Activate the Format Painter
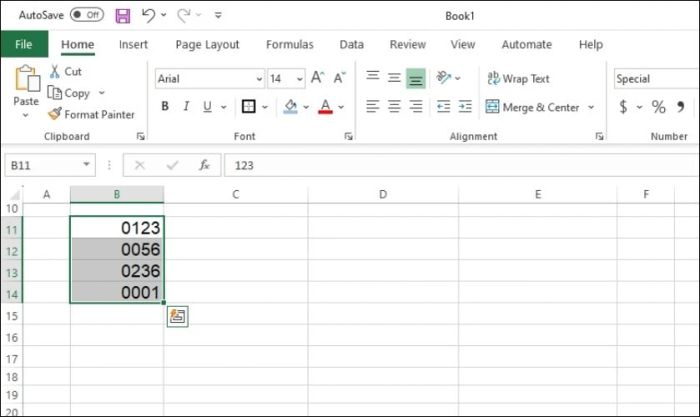Screen dimensions: 700x417 pos(92,114)
